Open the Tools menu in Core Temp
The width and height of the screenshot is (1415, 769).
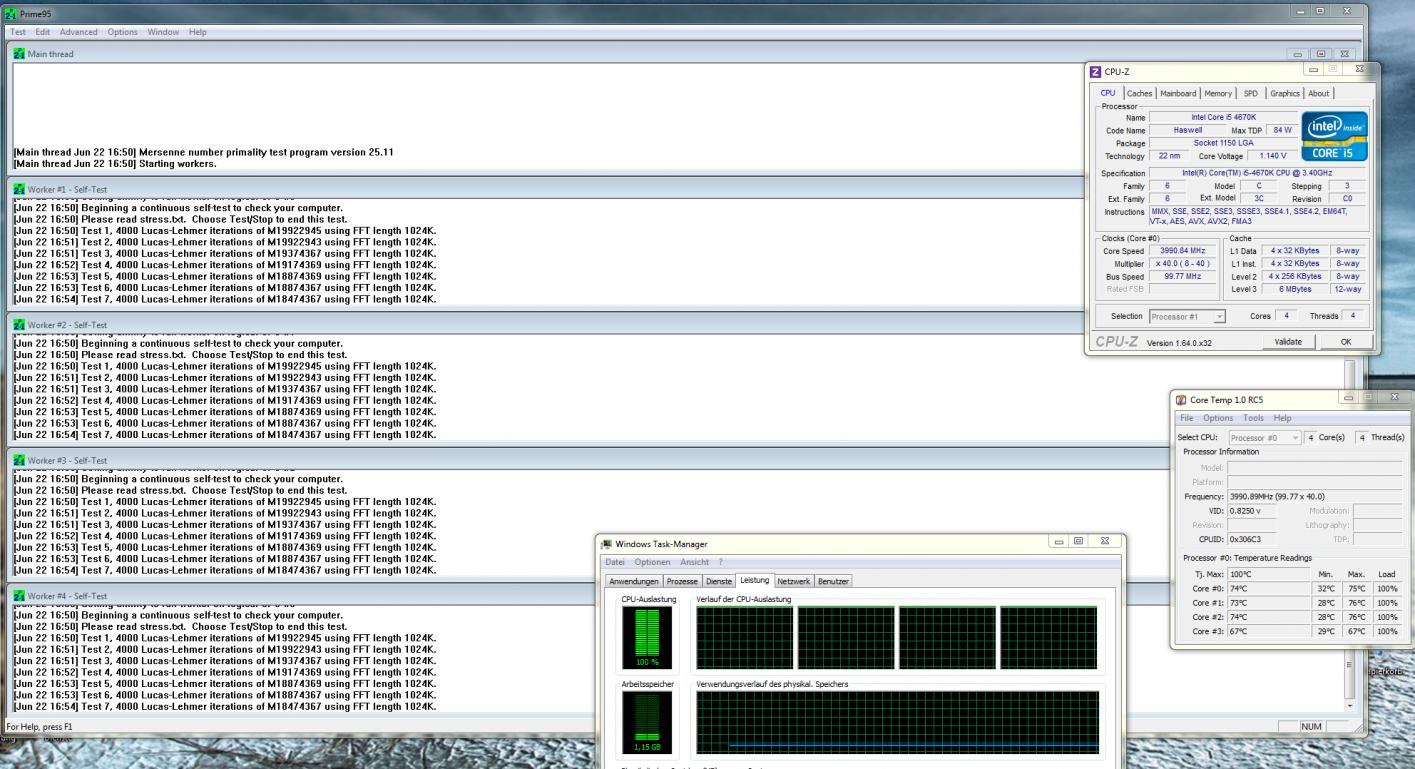pyautogui.click(x=1253, y=417)
